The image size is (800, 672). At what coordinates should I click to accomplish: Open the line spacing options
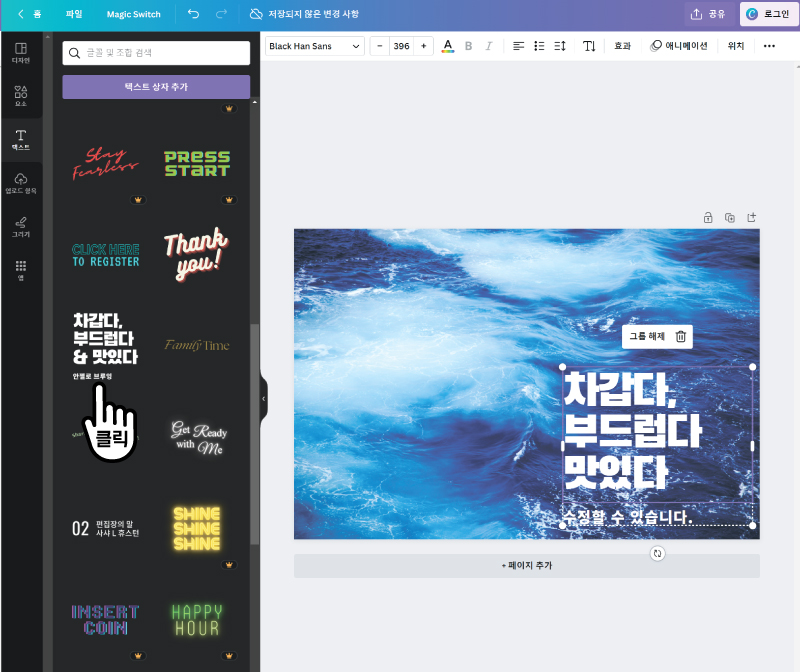[x=561, y=46]
